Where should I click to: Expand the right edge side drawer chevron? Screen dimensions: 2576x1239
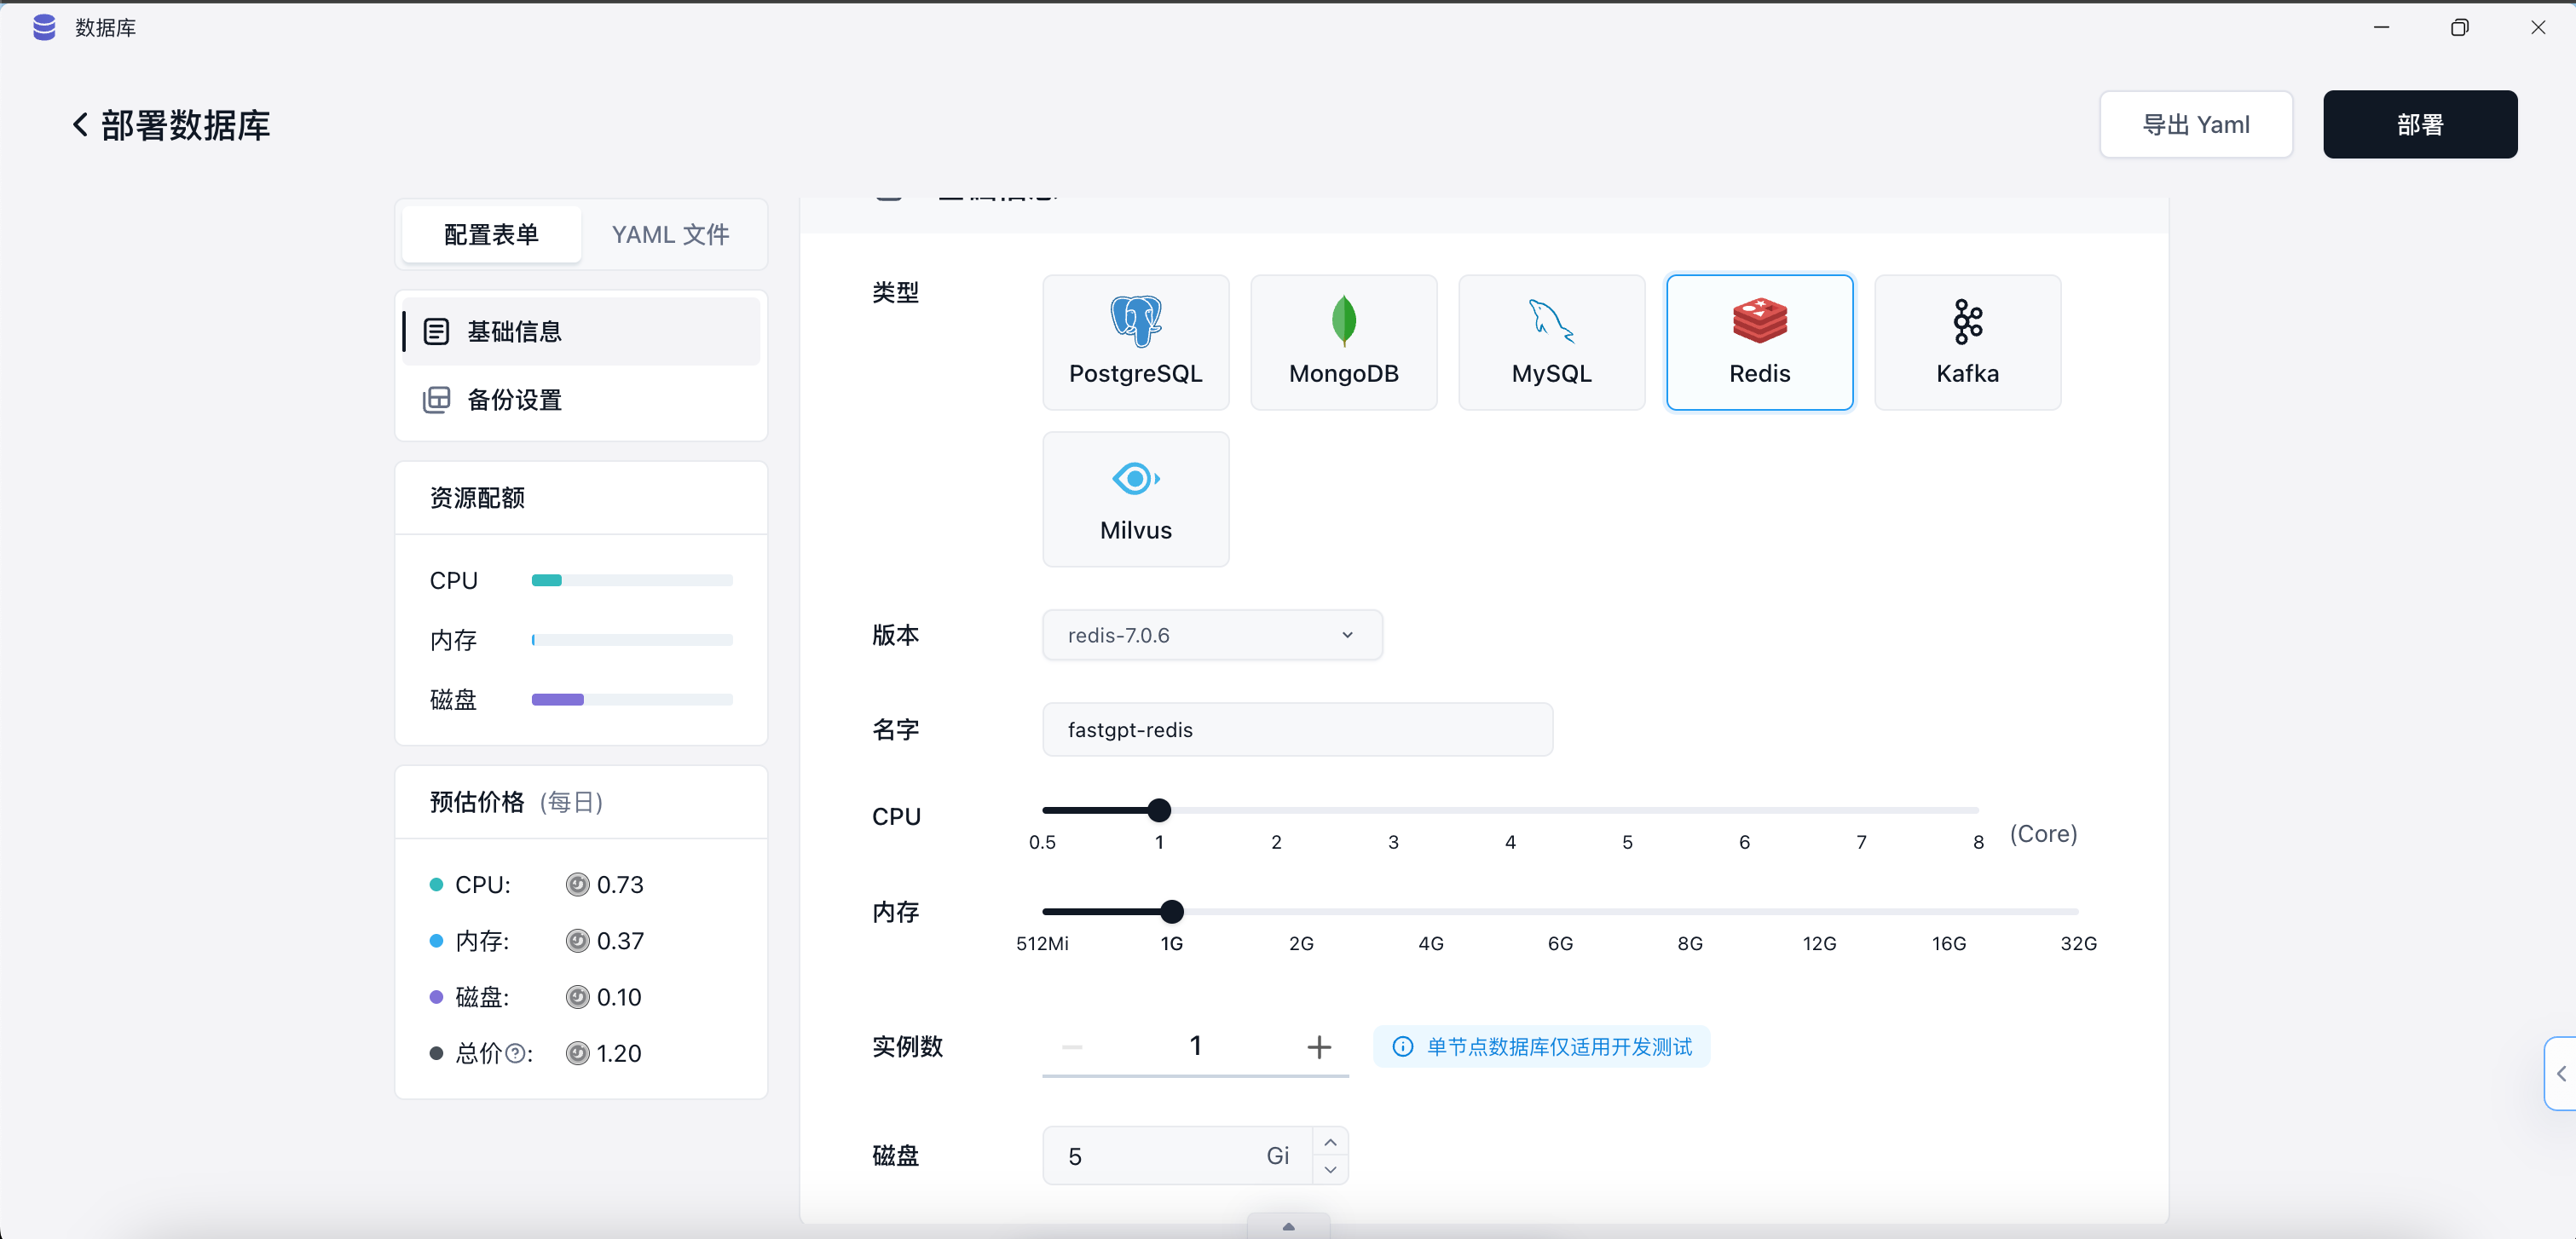pos(2561,1074)
